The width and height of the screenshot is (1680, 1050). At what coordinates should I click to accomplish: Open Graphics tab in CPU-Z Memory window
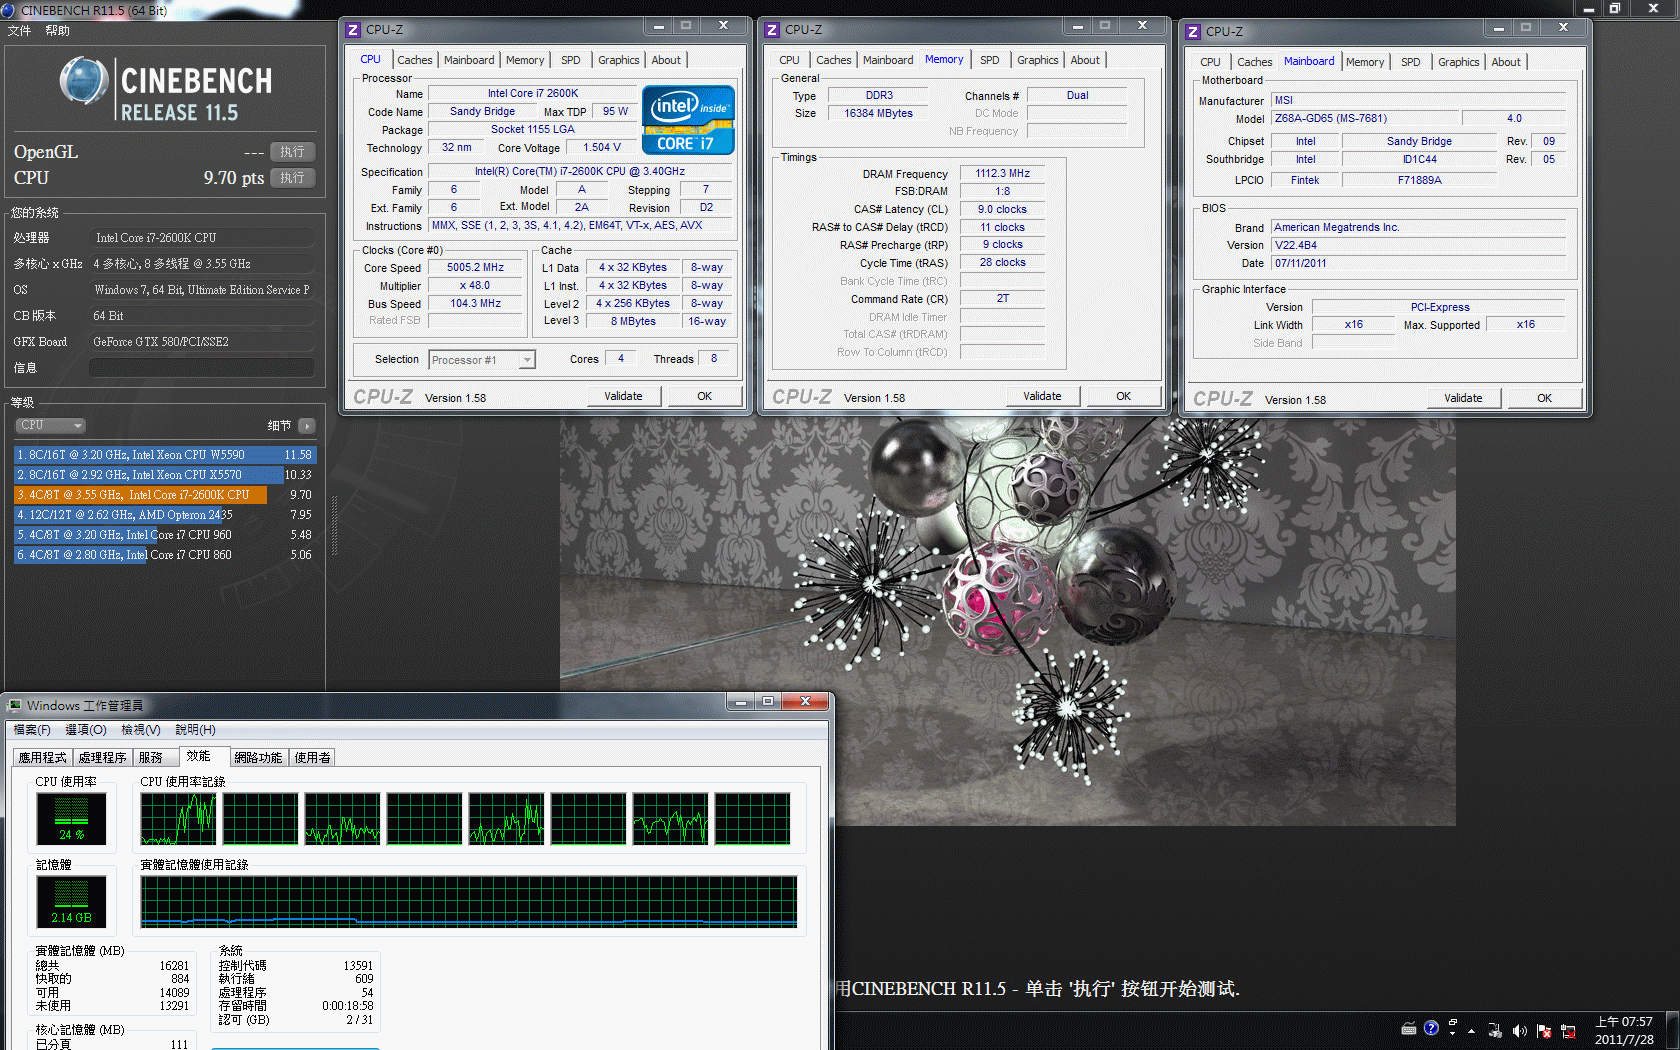(1037, 60)
